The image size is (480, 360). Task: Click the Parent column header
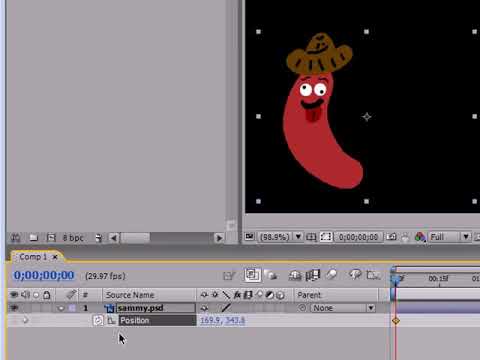pyautogui.click(x=309, y=295)
